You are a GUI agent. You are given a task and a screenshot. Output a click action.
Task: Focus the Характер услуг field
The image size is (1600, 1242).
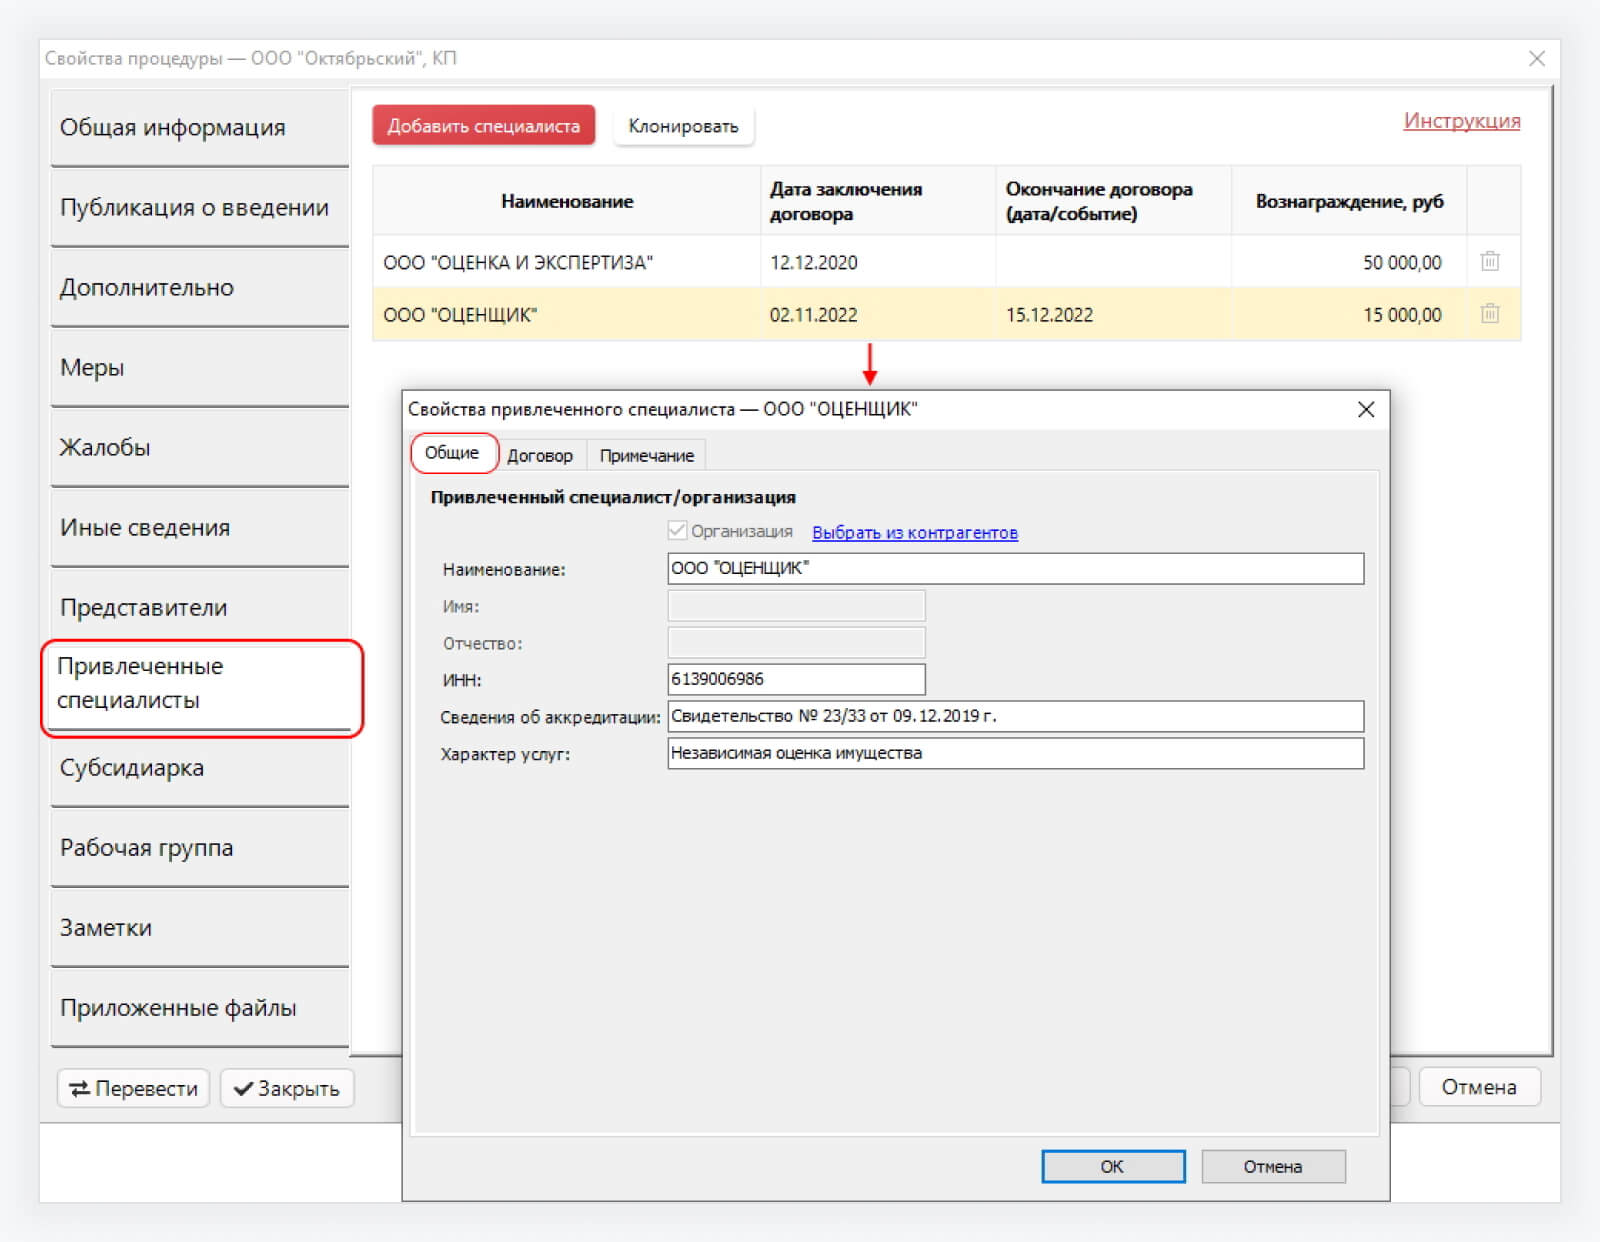point(1015,753)
